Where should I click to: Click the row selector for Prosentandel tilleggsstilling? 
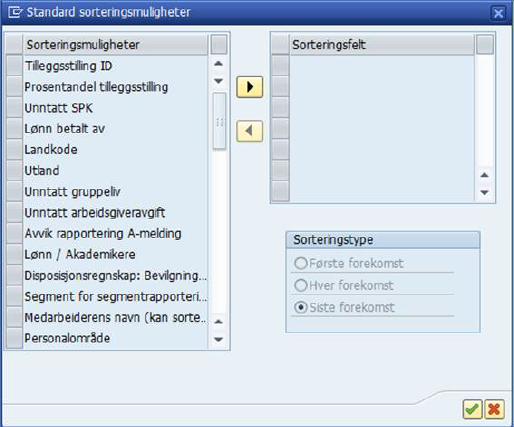(14, 87)
